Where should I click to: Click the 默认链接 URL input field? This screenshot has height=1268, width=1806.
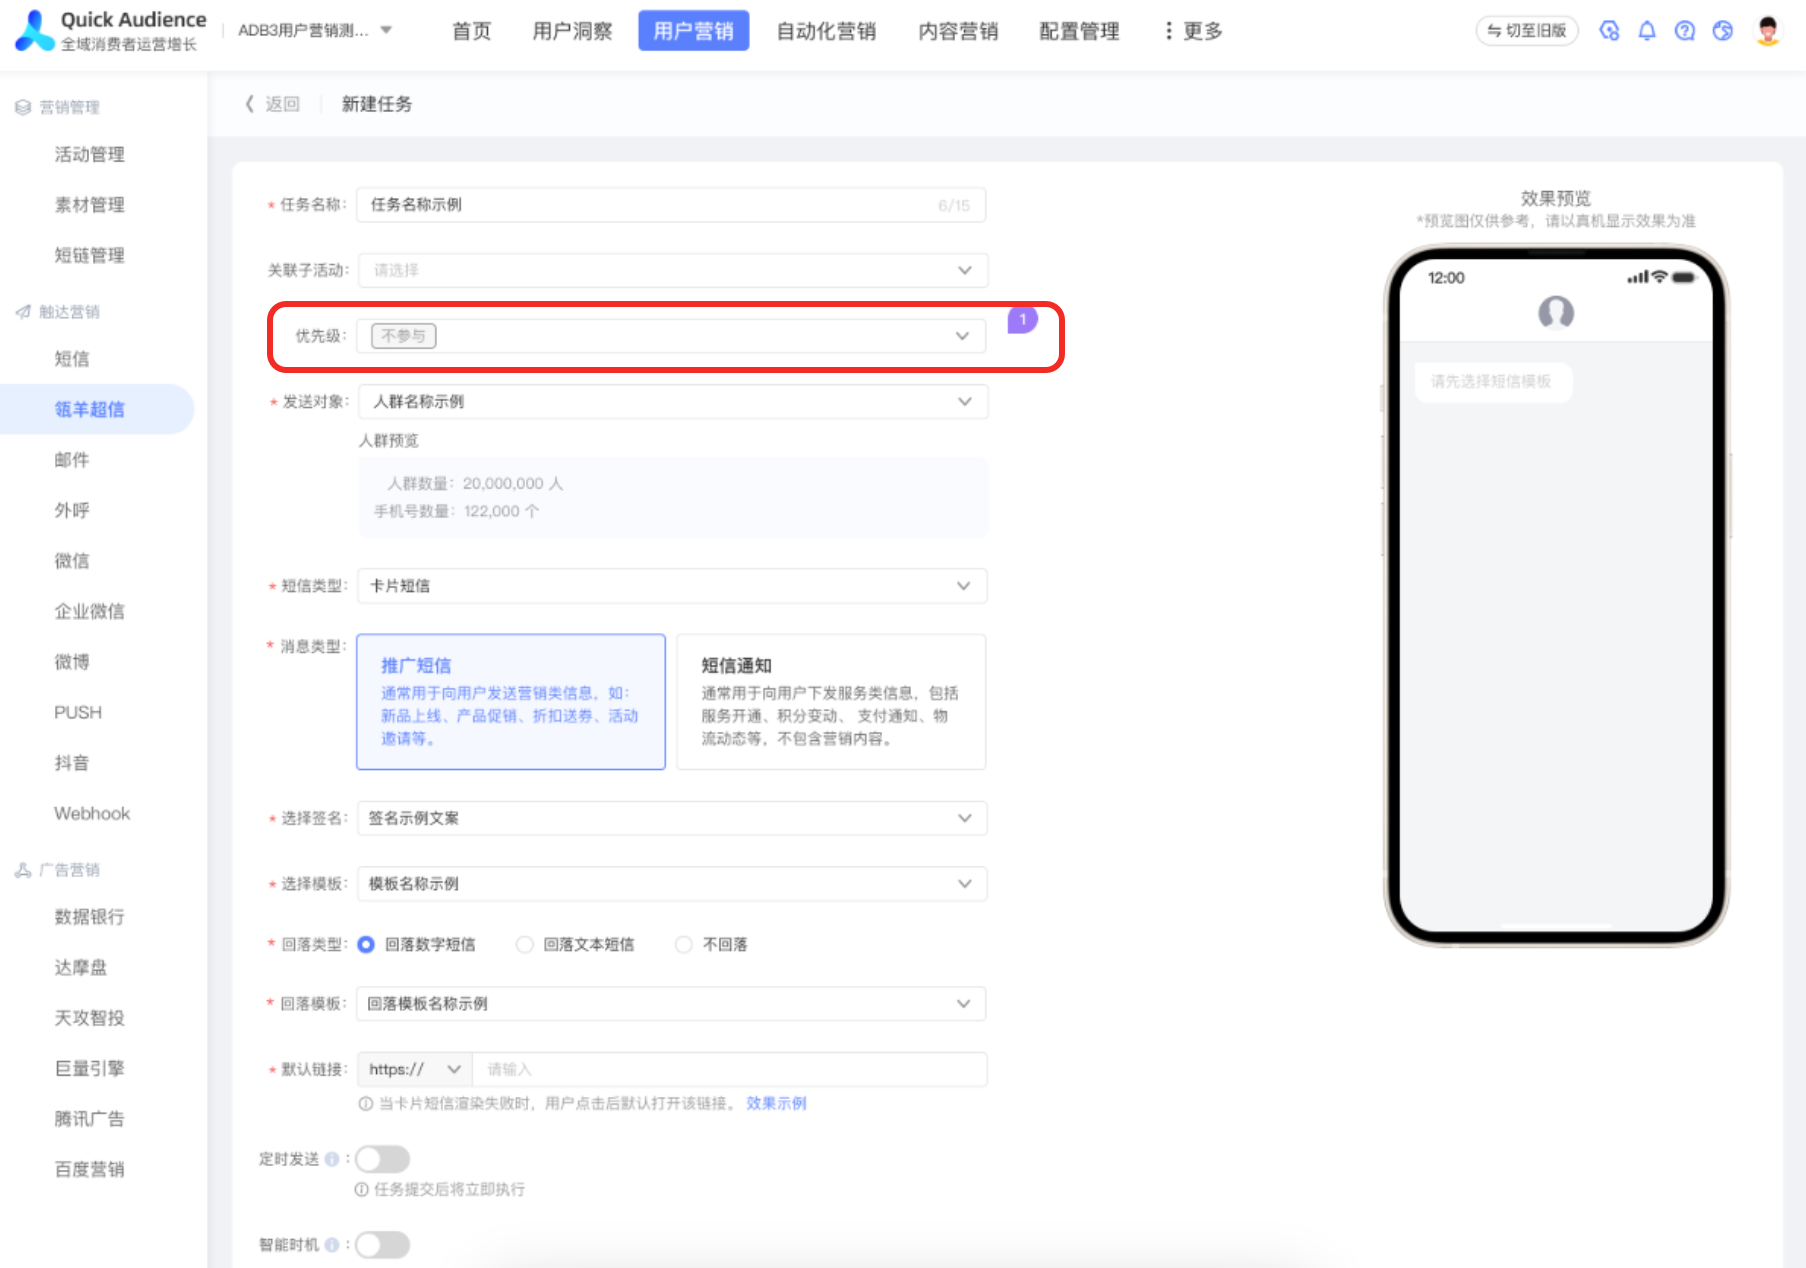click(730, 1069)
